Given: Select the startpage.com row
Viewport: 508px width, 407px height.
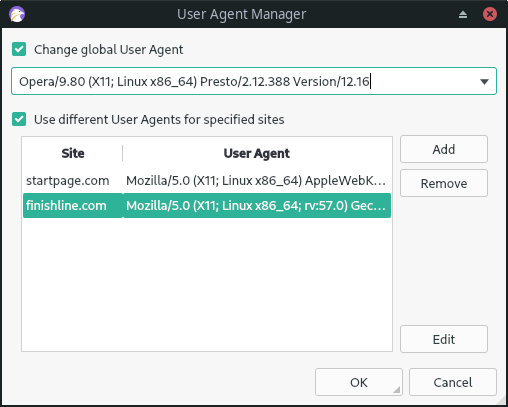Looking at the screenshot, I should (207, 181).
